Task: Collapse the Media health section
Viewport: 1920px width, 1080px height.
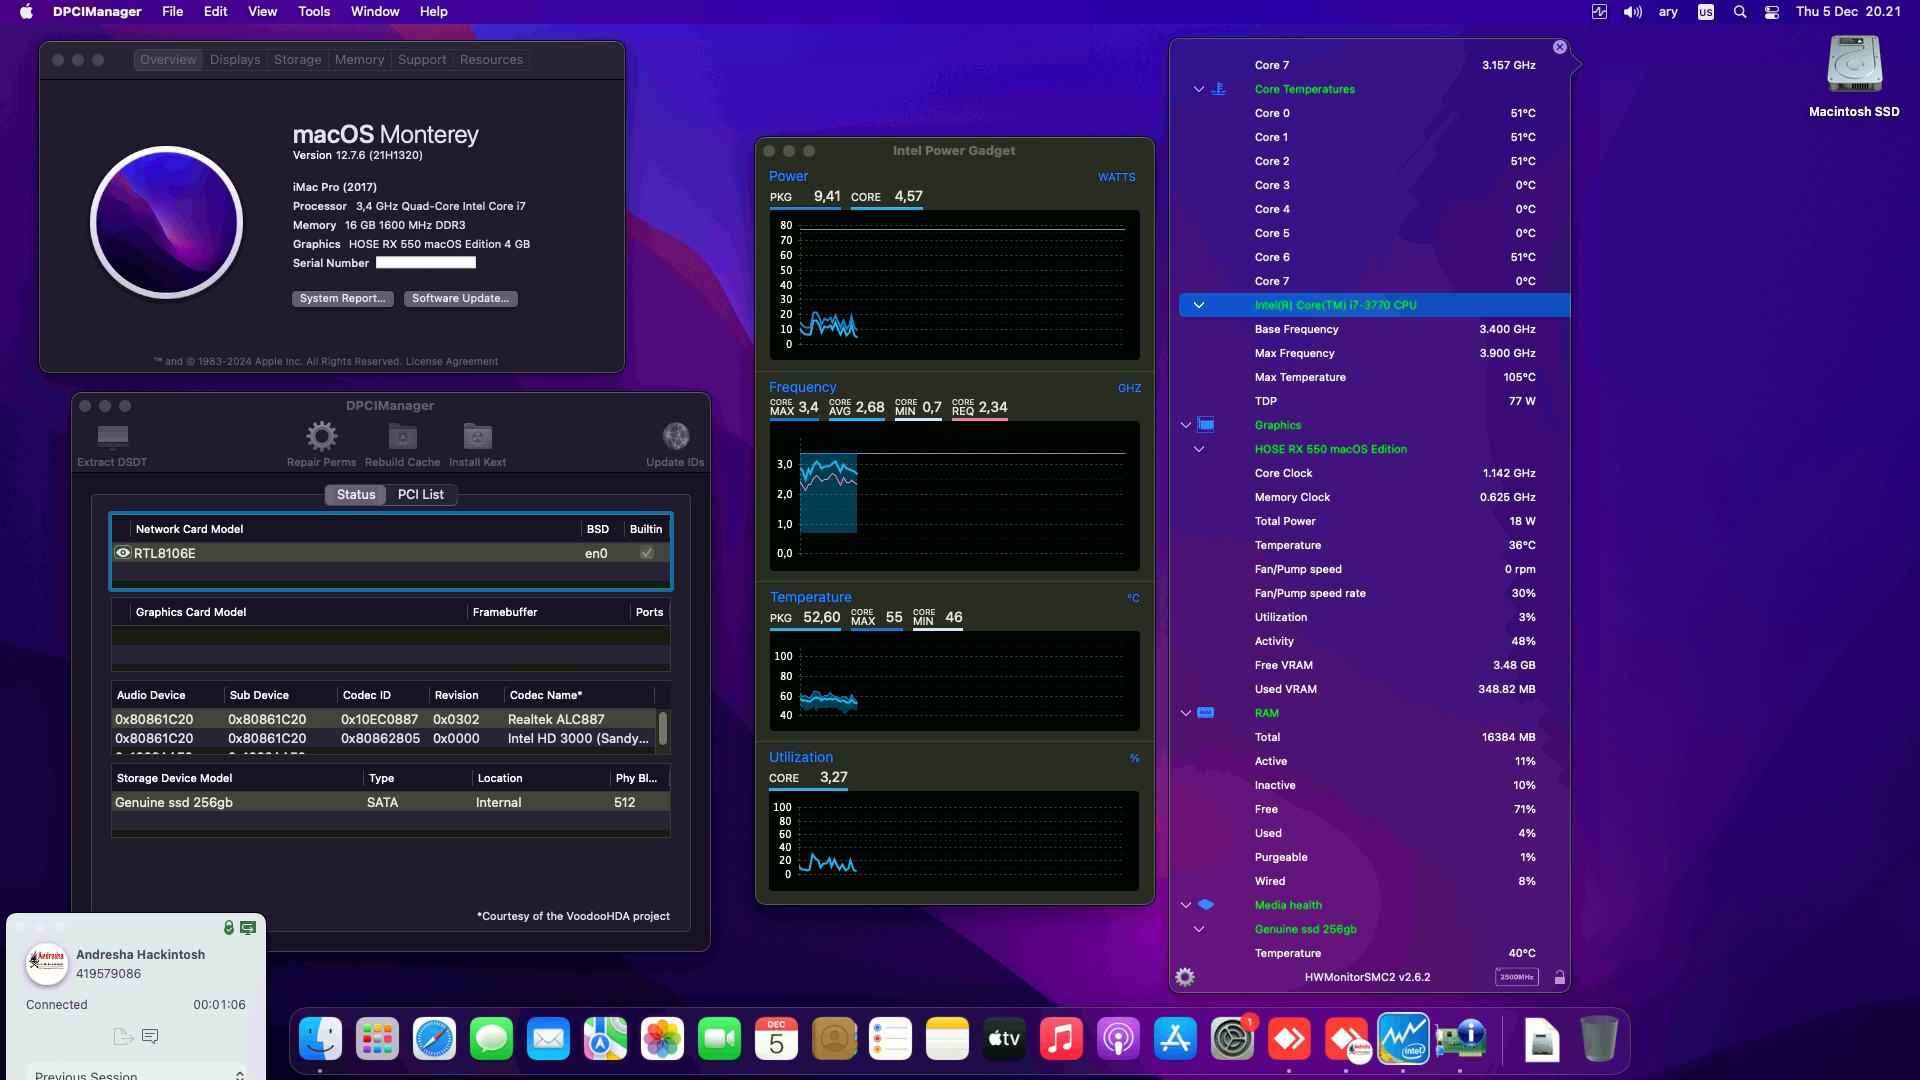Action: 1186,905
